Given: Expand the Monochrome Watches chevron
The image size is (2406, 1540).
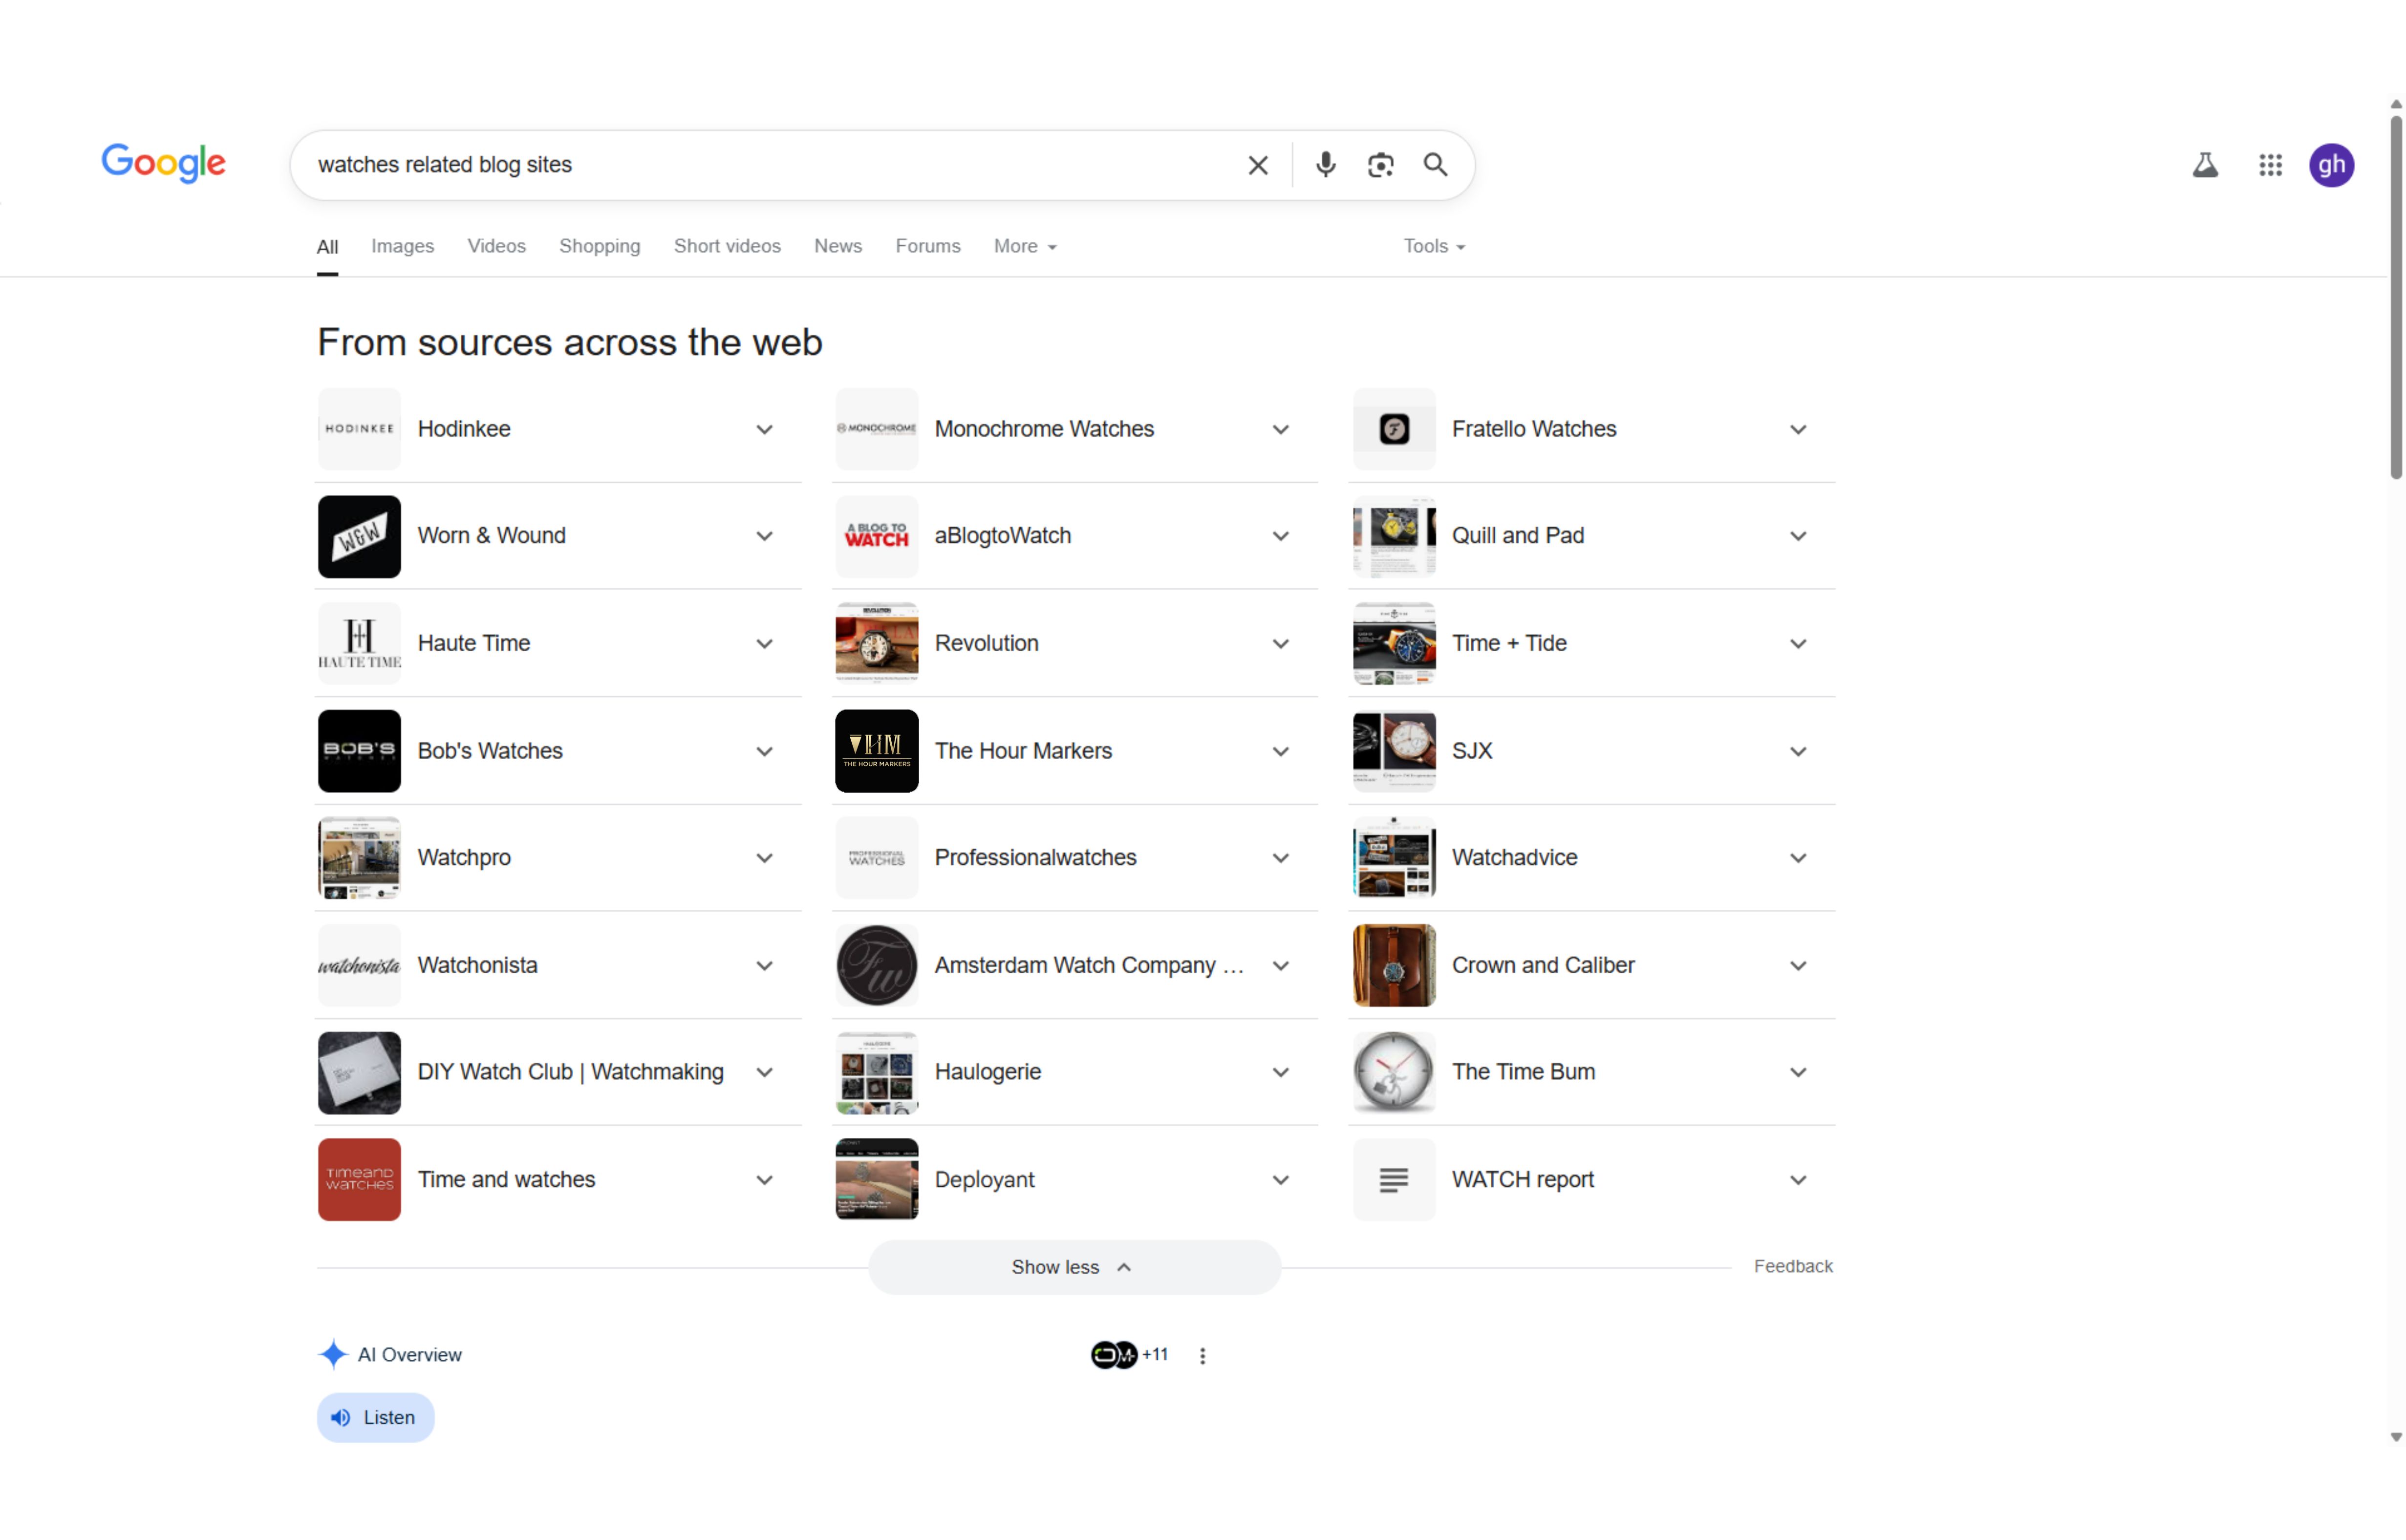Looking at the screenshot, I should [x=1280, y=429].
